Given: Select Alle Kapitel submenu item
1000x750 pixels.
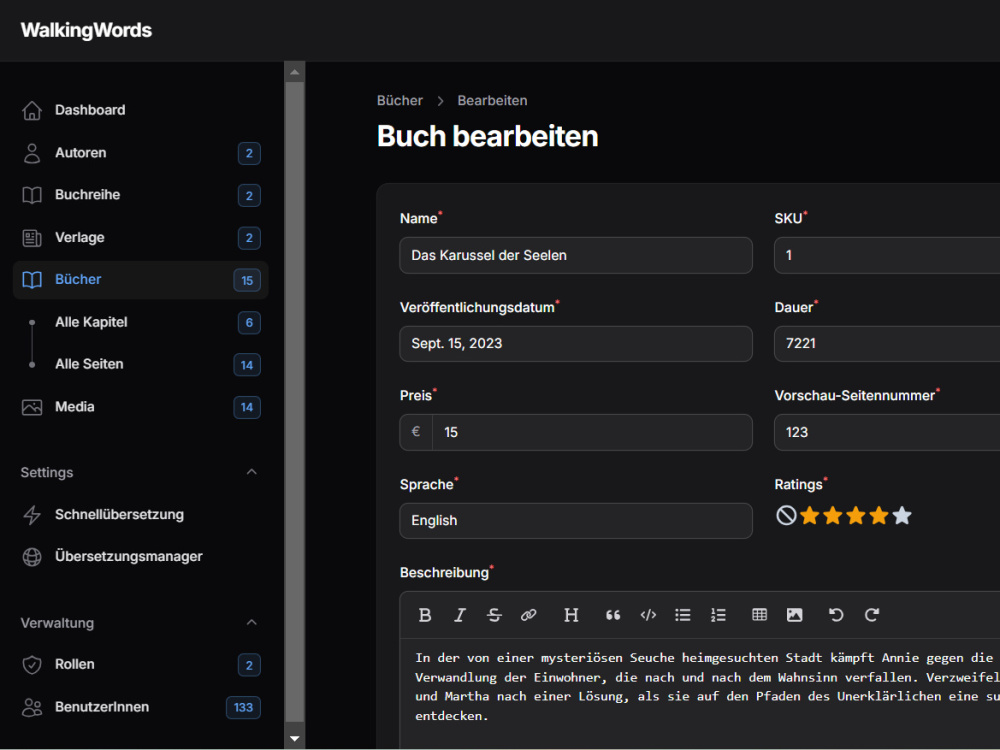Looking at the screenshot, I should tap(140, 323).
